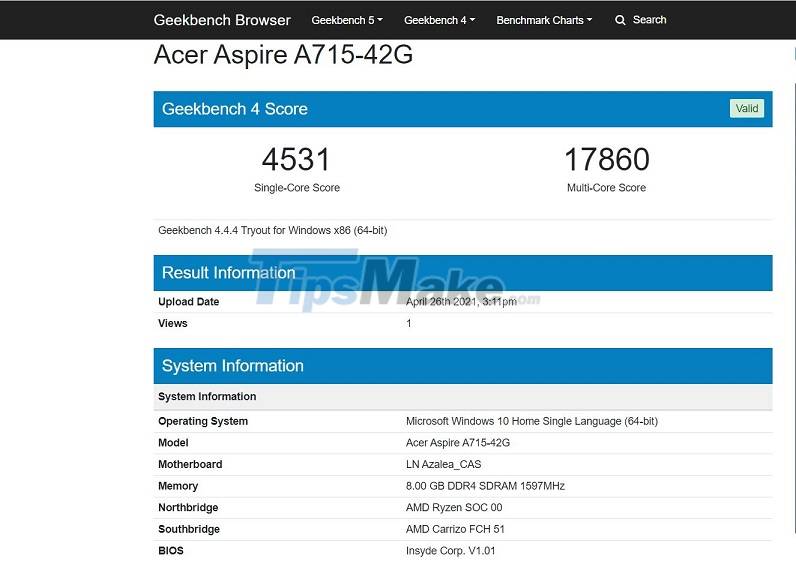The image size is (796, 561).
Task: Click the Motherboard row label
Action: point(190,464)
